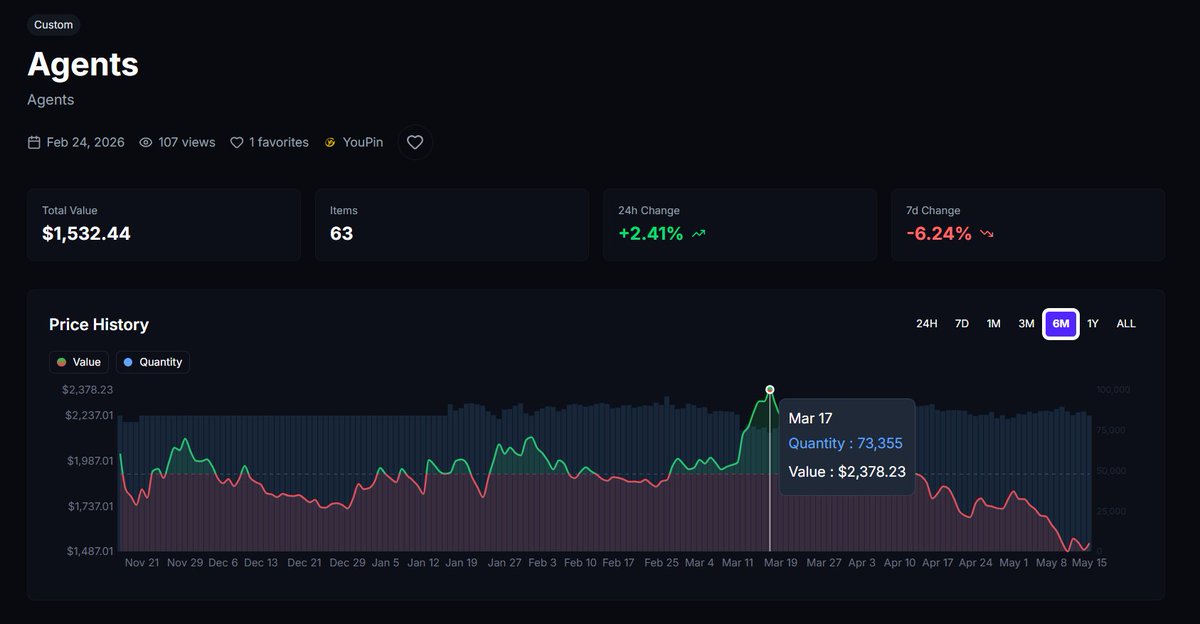The height and width of the screenshot is (624, 1200).
Task: Click the green Value legend color dot
Action: [62, 362]
